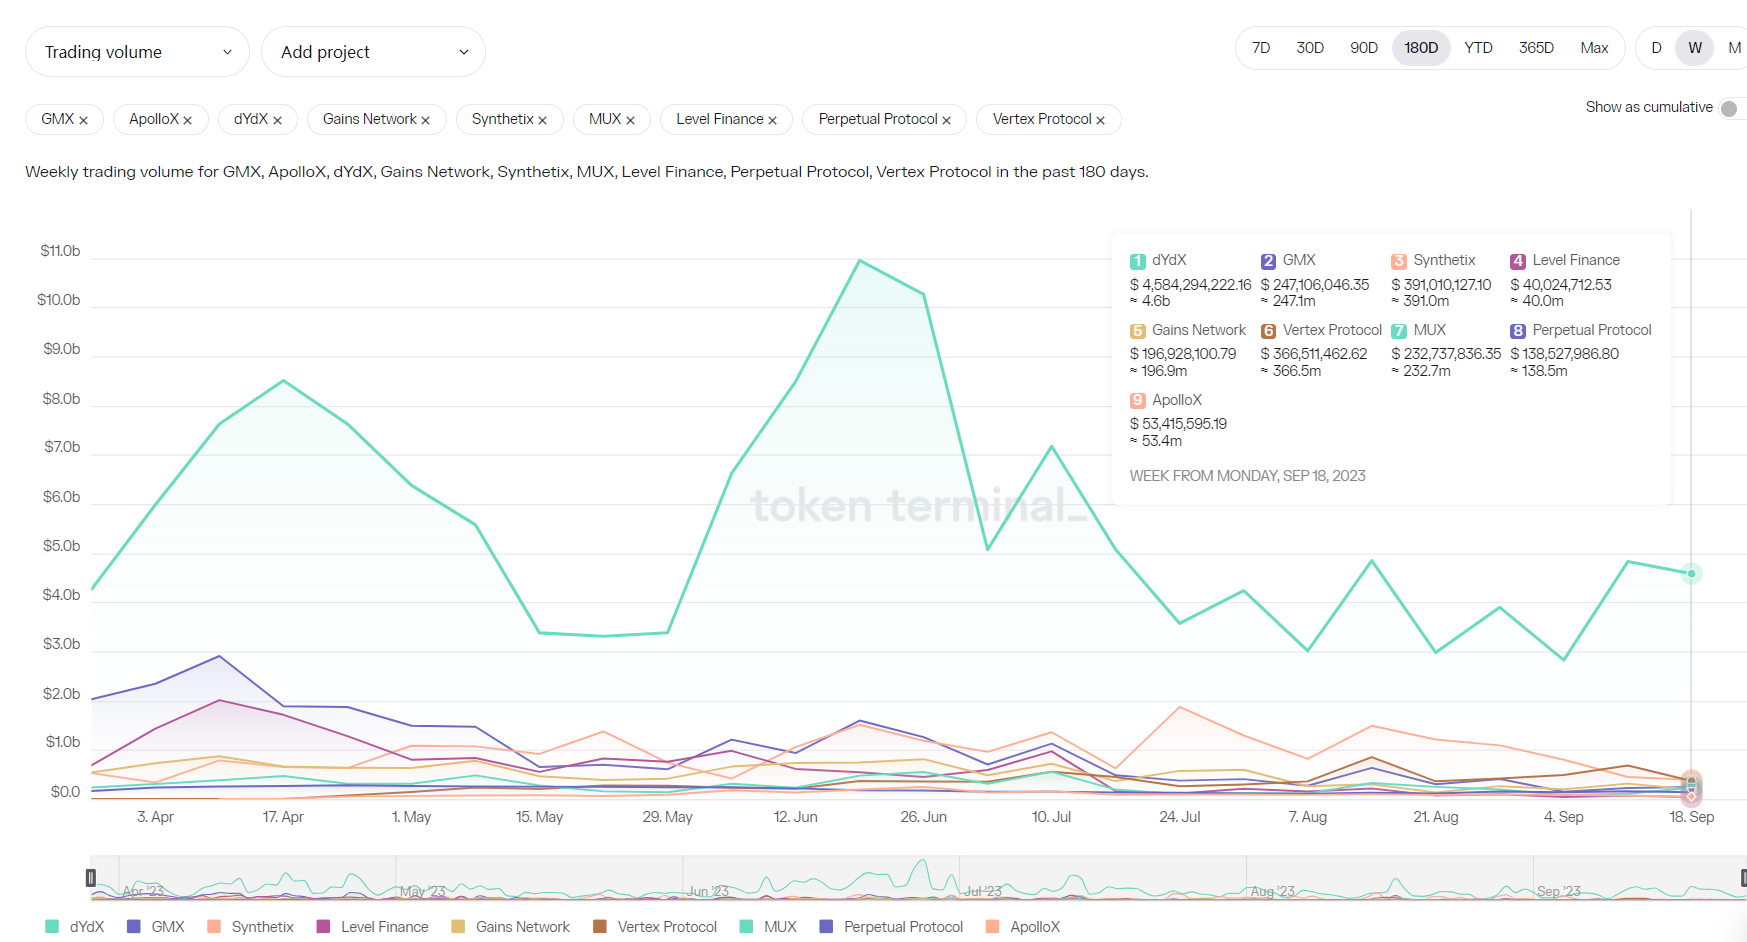
Task: Select the 180D time range
Action: pyautogui.click(x=1421, y=48)
